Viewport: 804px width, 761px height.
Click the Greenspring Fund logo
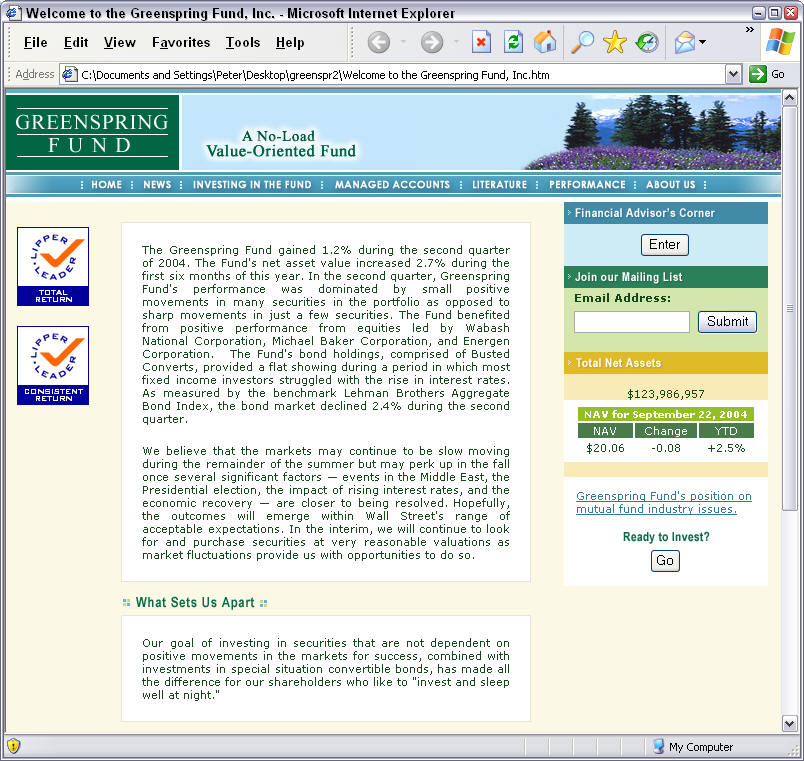coord(92,132)
